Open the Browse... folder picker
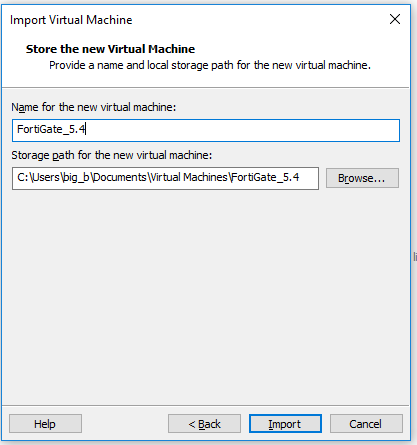Viewport: 417px width, 445px height. coord(362,178)
